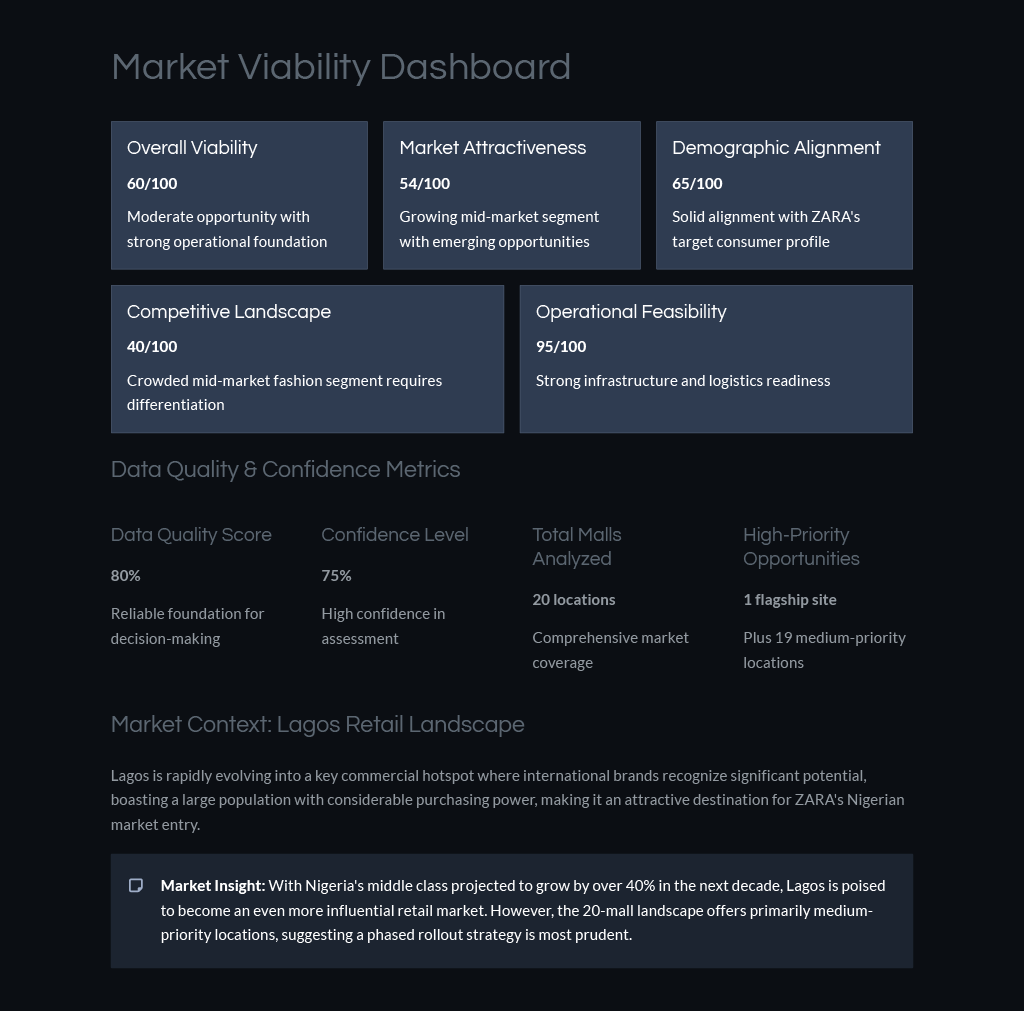Select the 40/100 competitive landscape score
This screenshot has width=1024, height=1011.
(152, 347)
